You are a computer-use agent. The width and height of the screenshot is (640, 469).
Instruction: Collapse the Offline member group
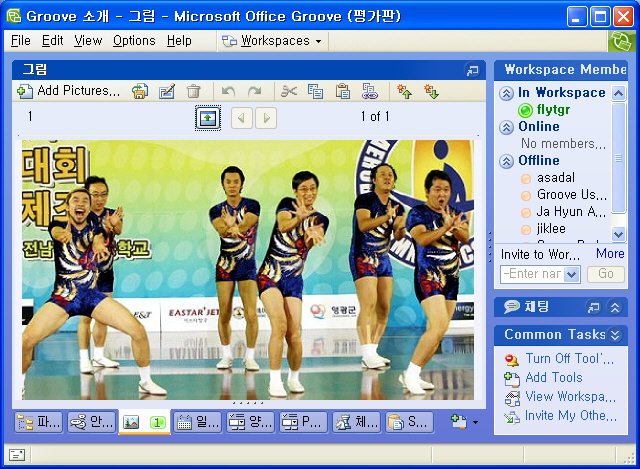coord(507,161)
